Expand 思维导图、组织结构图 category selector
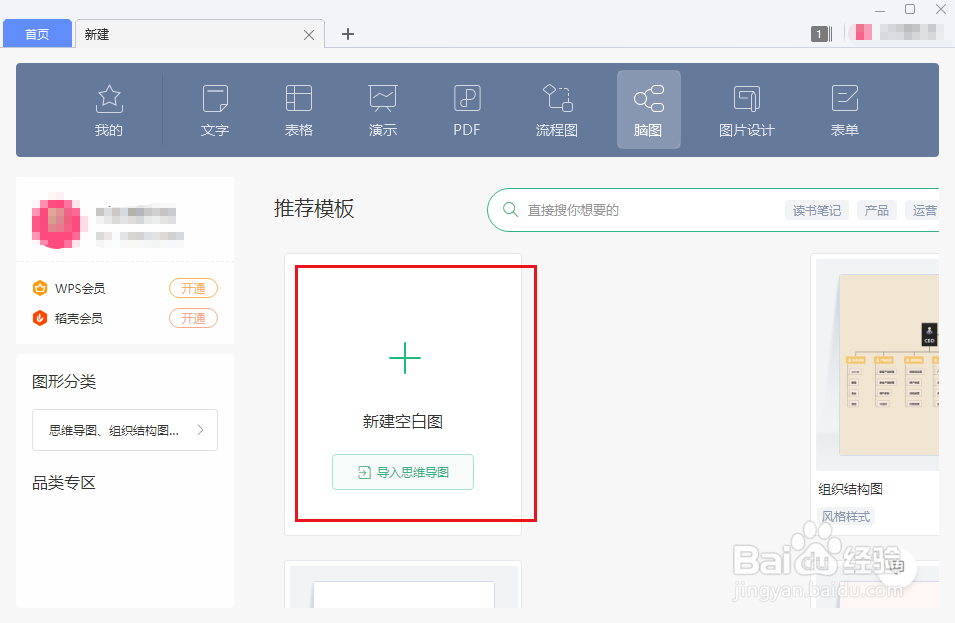 [x=125, y=430]
